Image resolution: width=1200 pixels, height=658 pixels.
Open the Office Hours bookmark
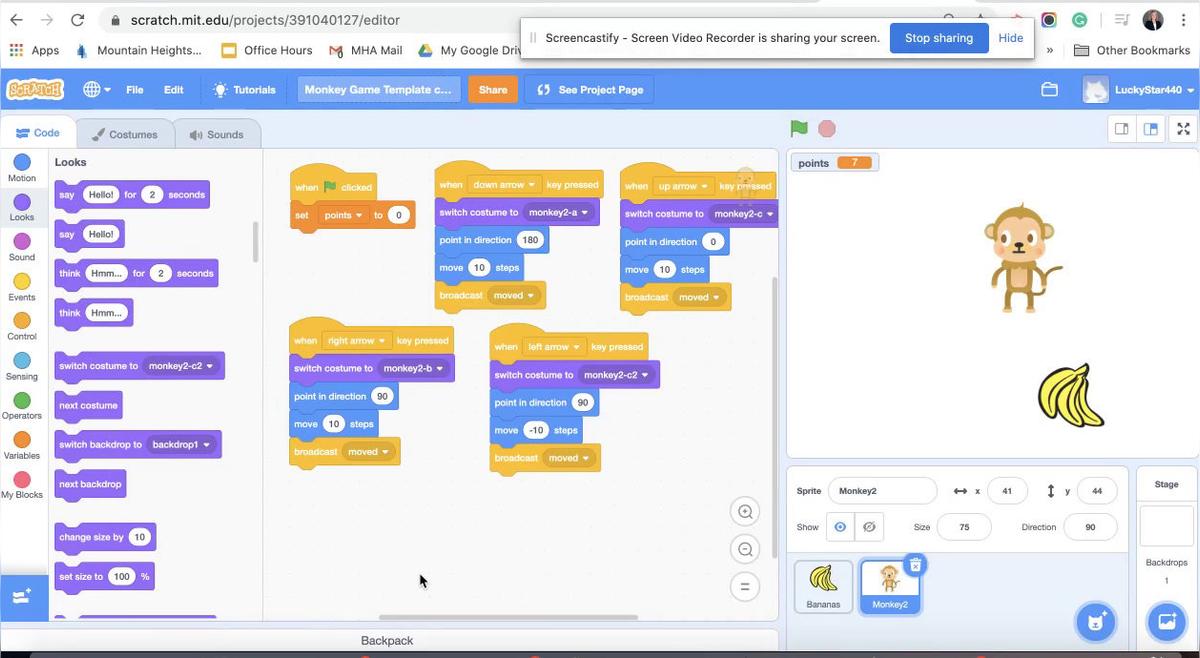pyautogui.click(x=266, y=50)
